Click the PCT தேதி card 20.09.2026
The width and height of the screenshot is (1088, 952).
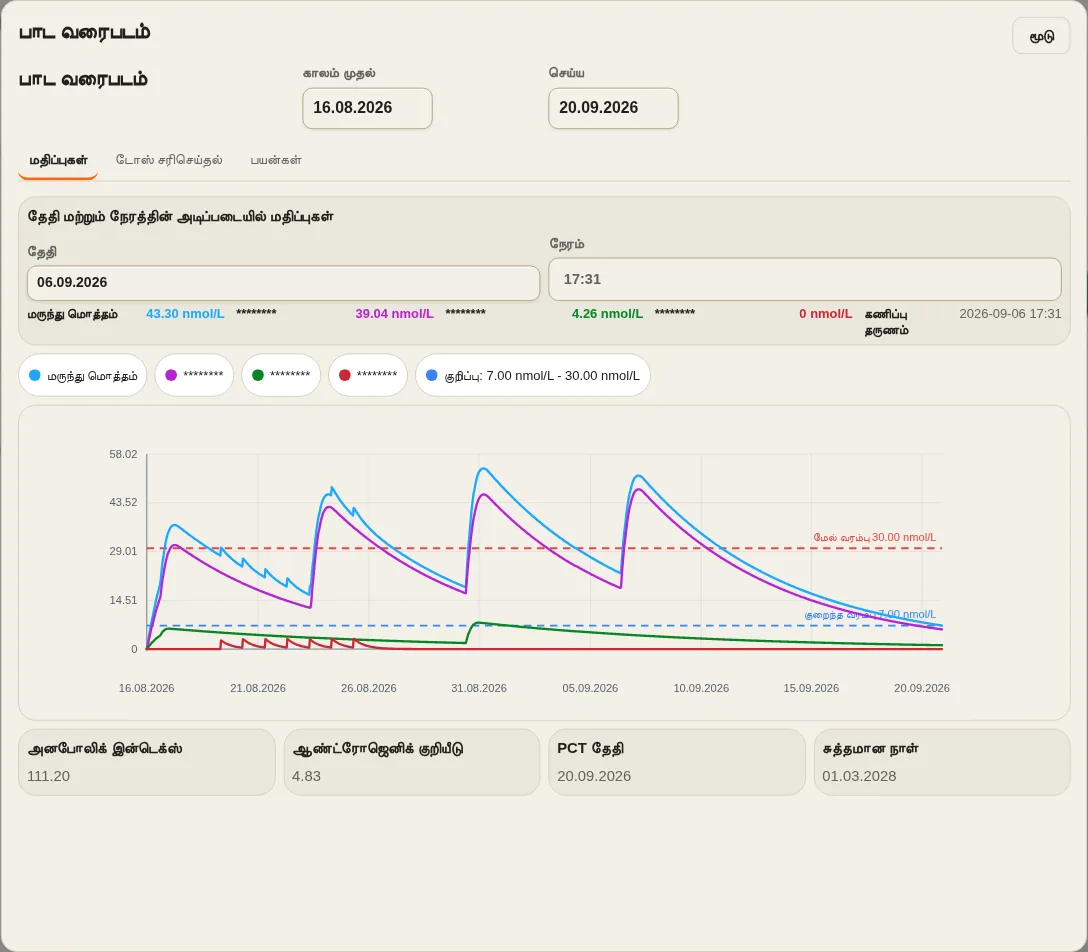(677, 762)
